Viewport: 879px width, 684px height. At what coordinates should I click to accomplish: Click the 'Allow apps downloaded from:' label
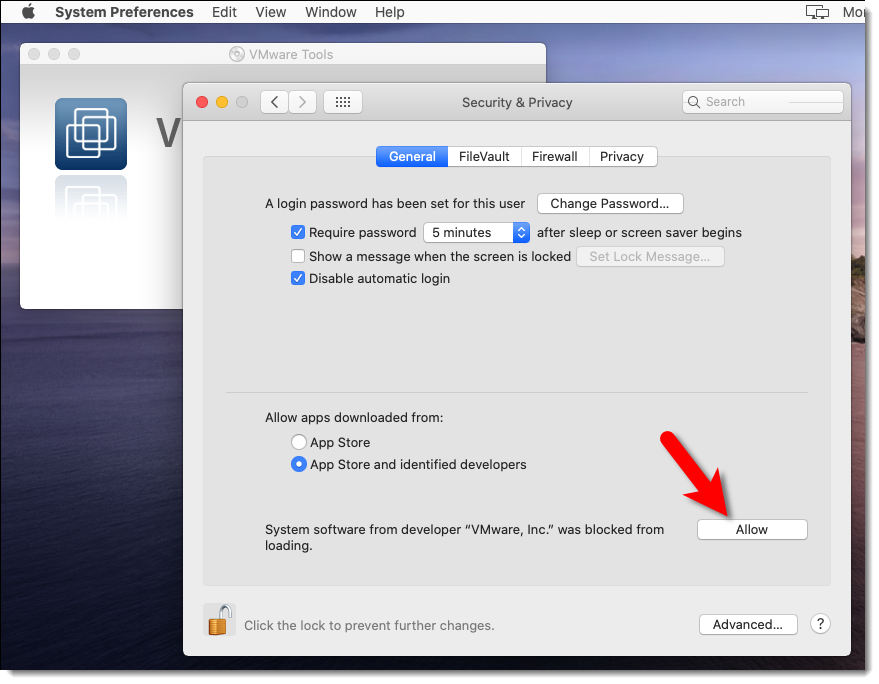point(354,418)
